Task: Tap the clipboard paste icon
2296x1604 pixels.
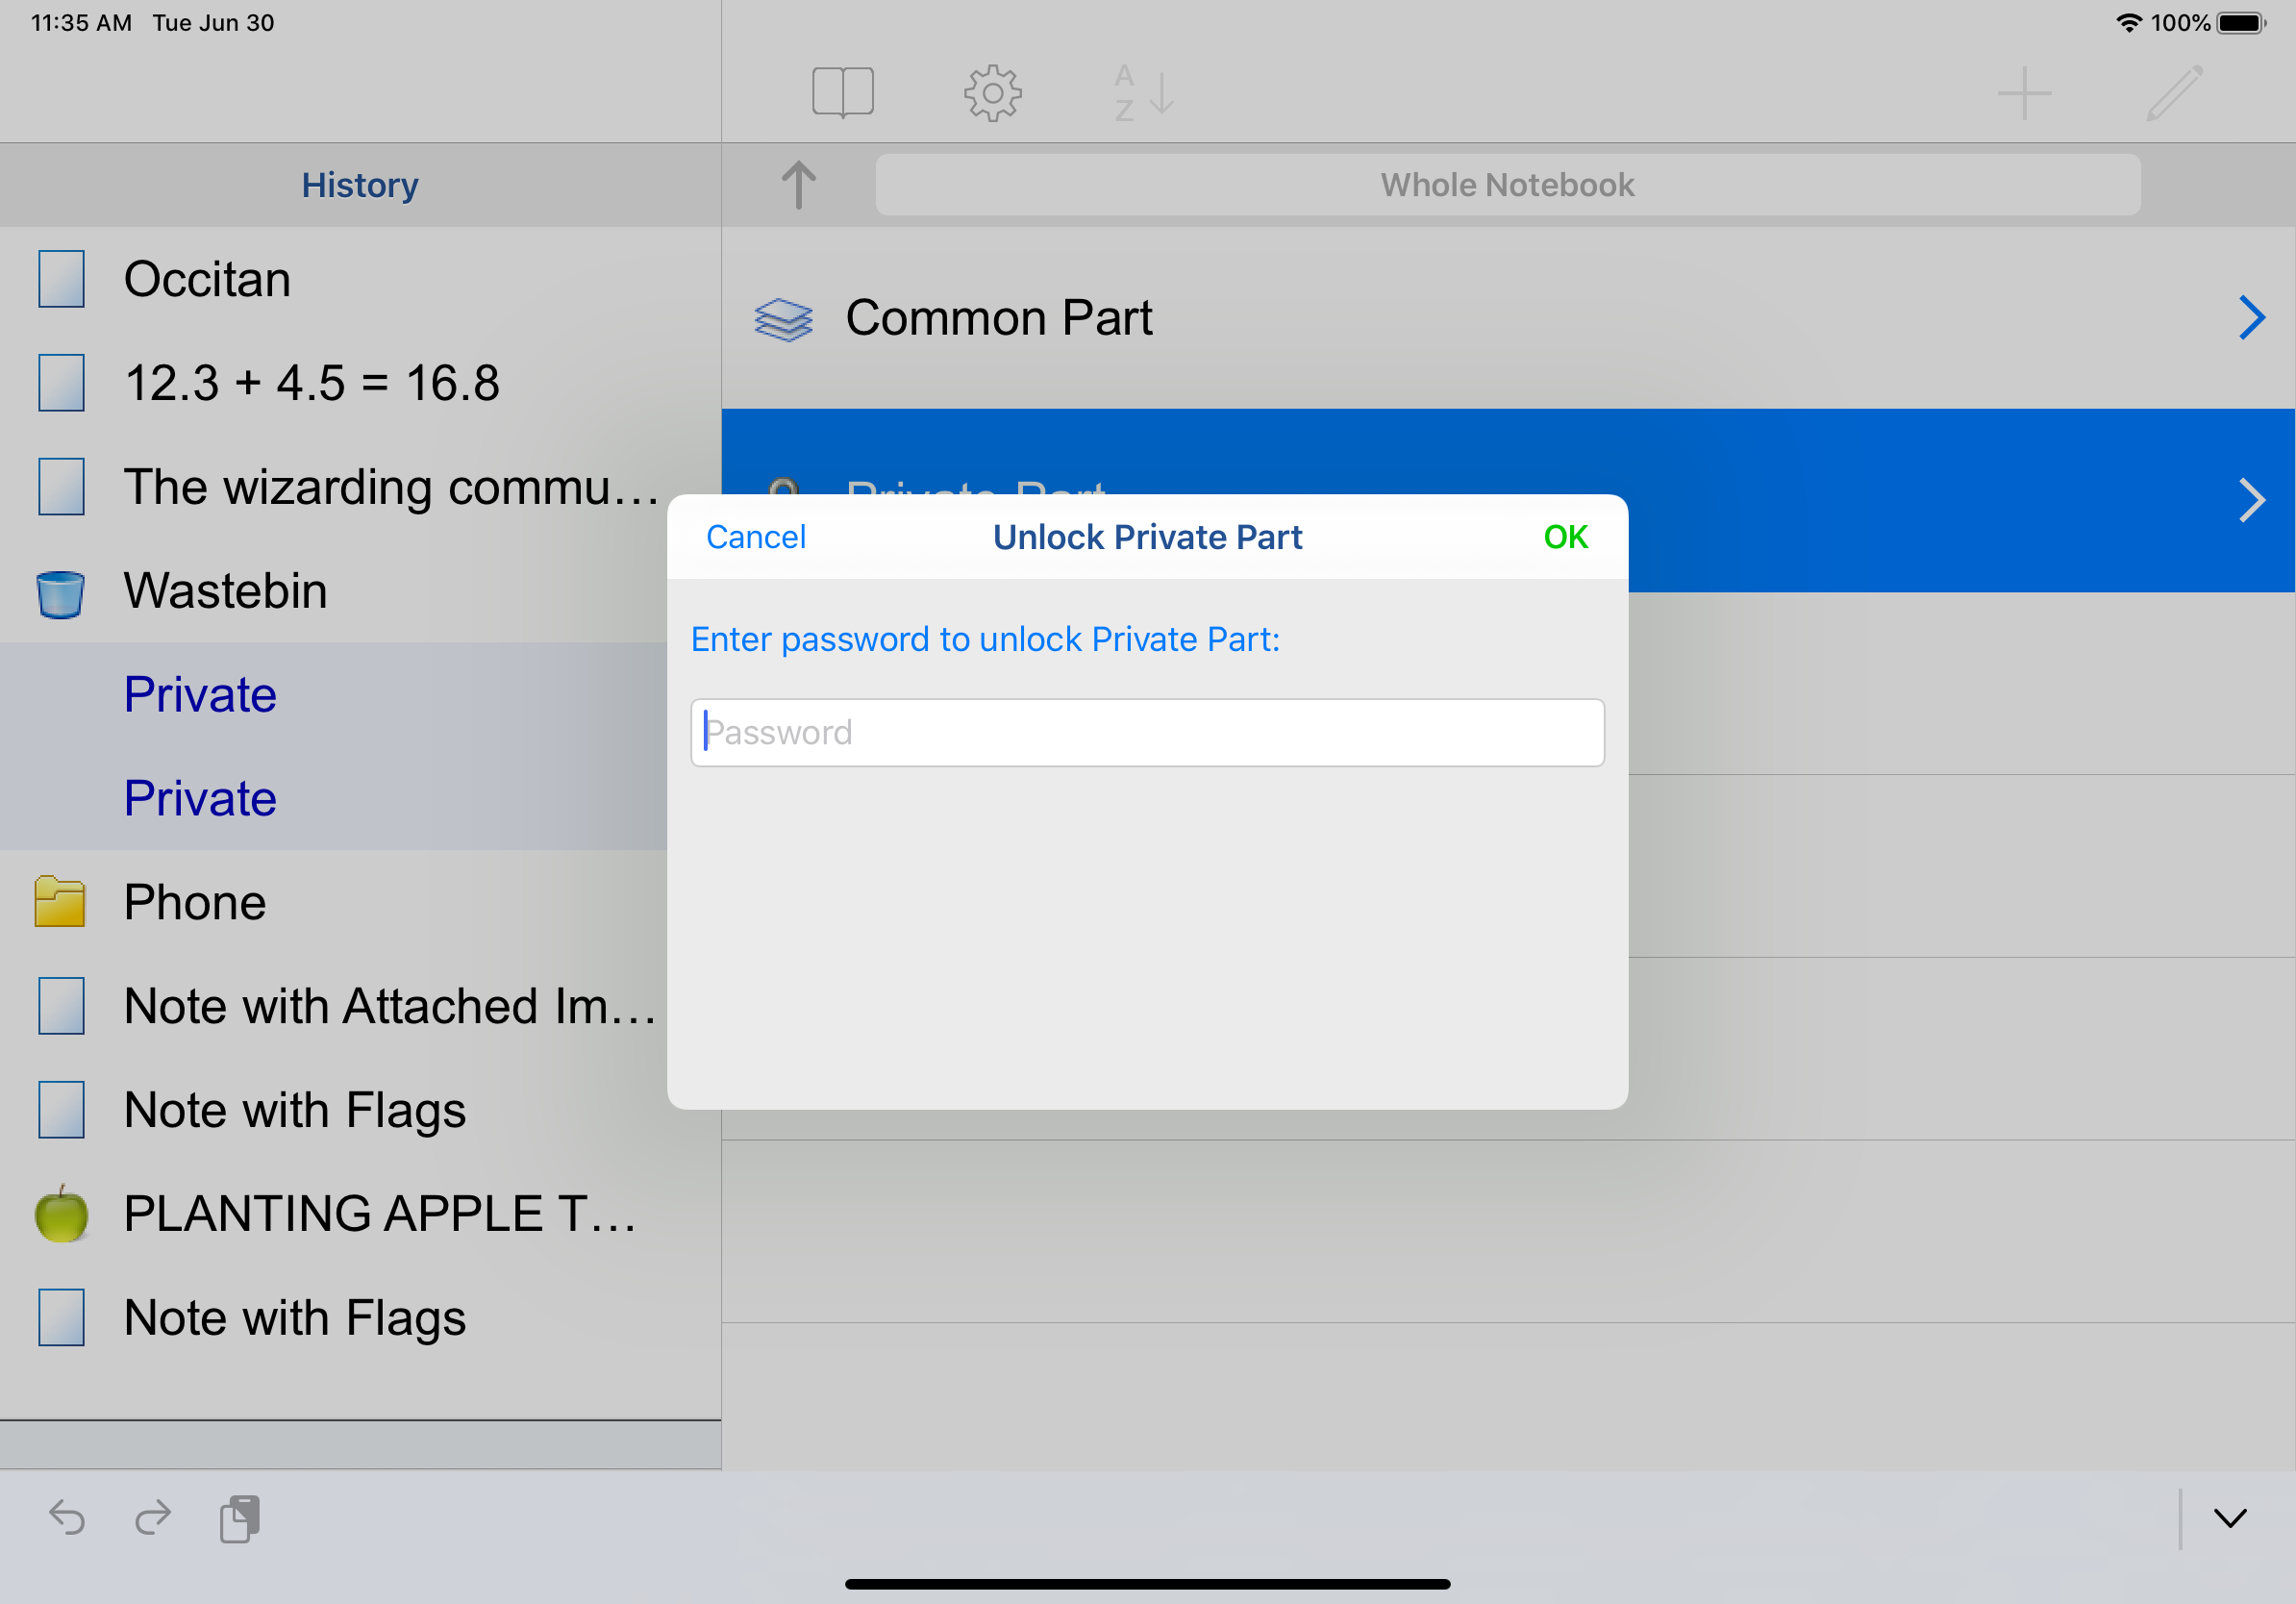Action: point(239,1518)
